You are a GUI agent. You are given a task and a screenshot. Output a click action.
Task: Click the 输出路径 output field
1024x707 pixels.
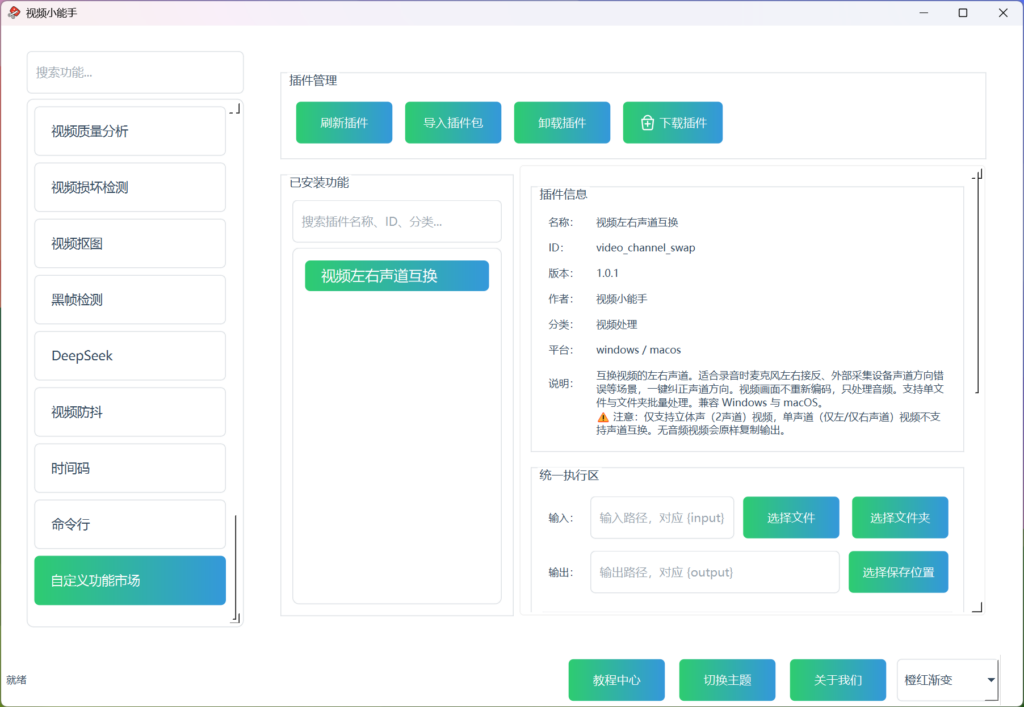tap(715, 572)
